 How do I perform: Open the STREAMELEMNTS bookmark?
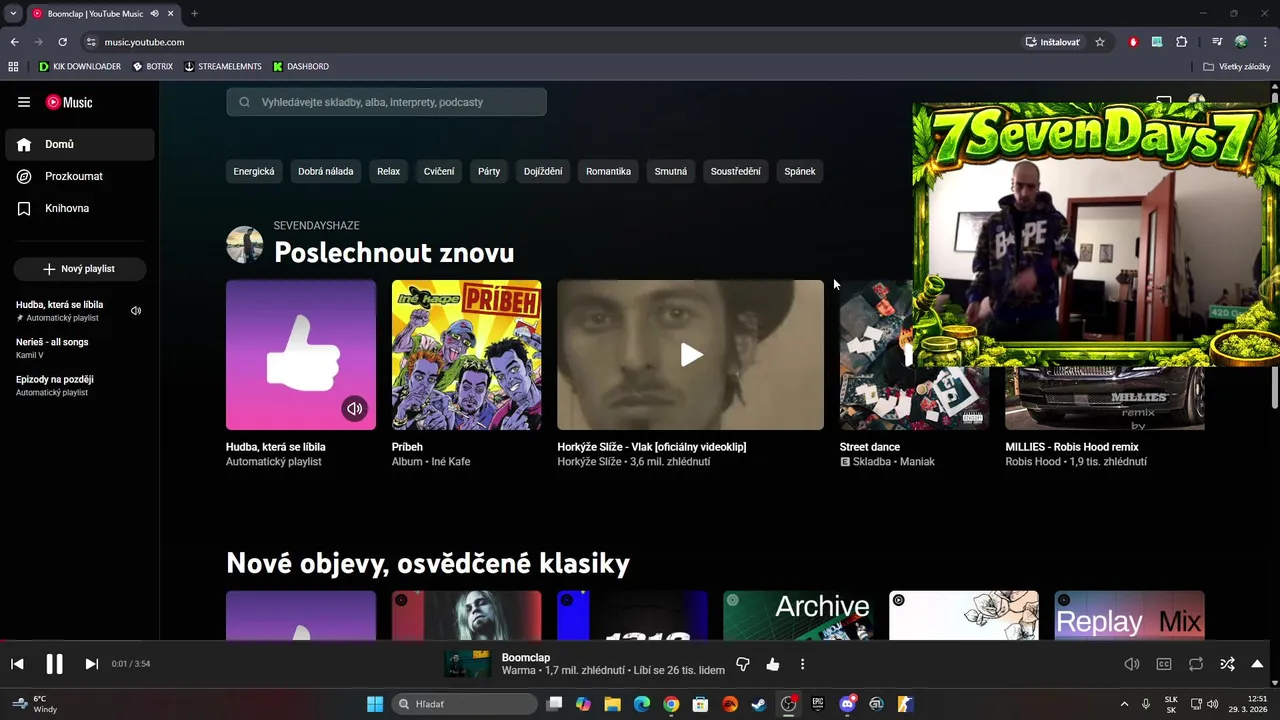(222, 67)
